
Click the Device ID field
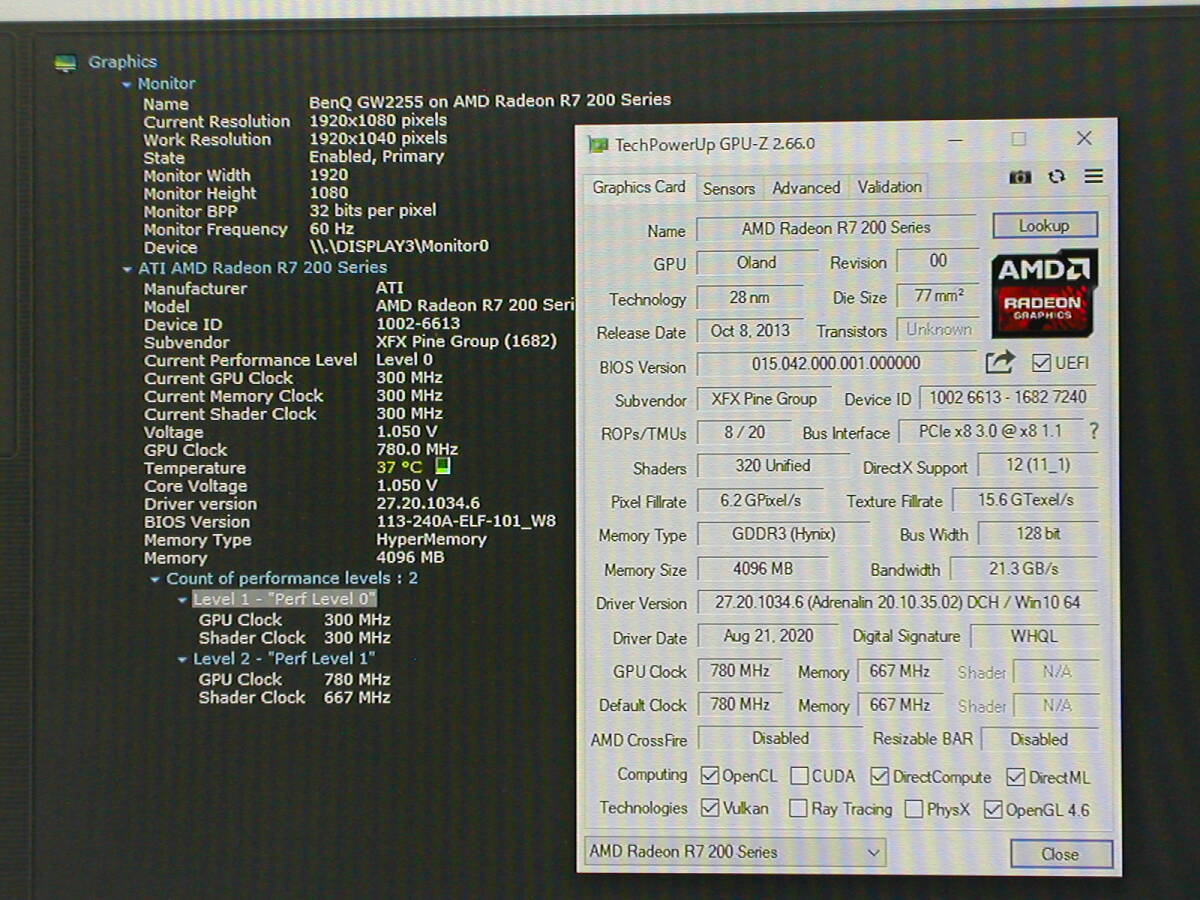1008,397
